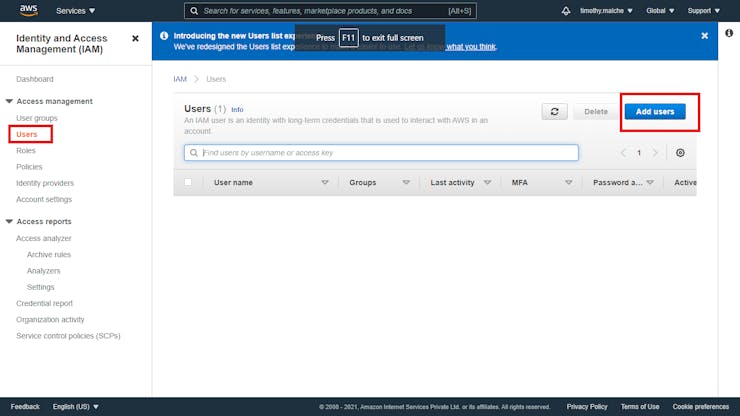
Task: Open the Services dropdown menu
Action: click(76, 11)
